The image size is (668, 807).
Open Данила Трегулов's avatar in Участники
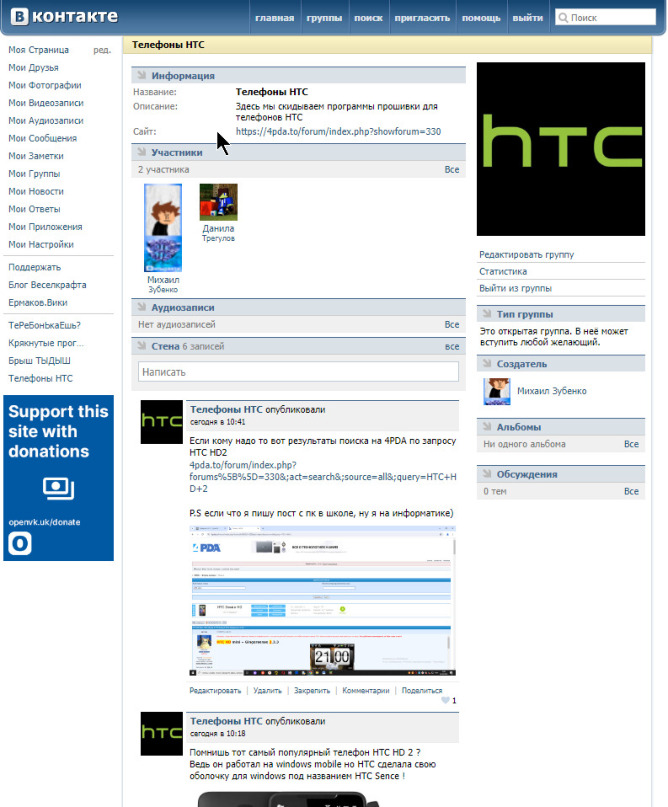219,202
